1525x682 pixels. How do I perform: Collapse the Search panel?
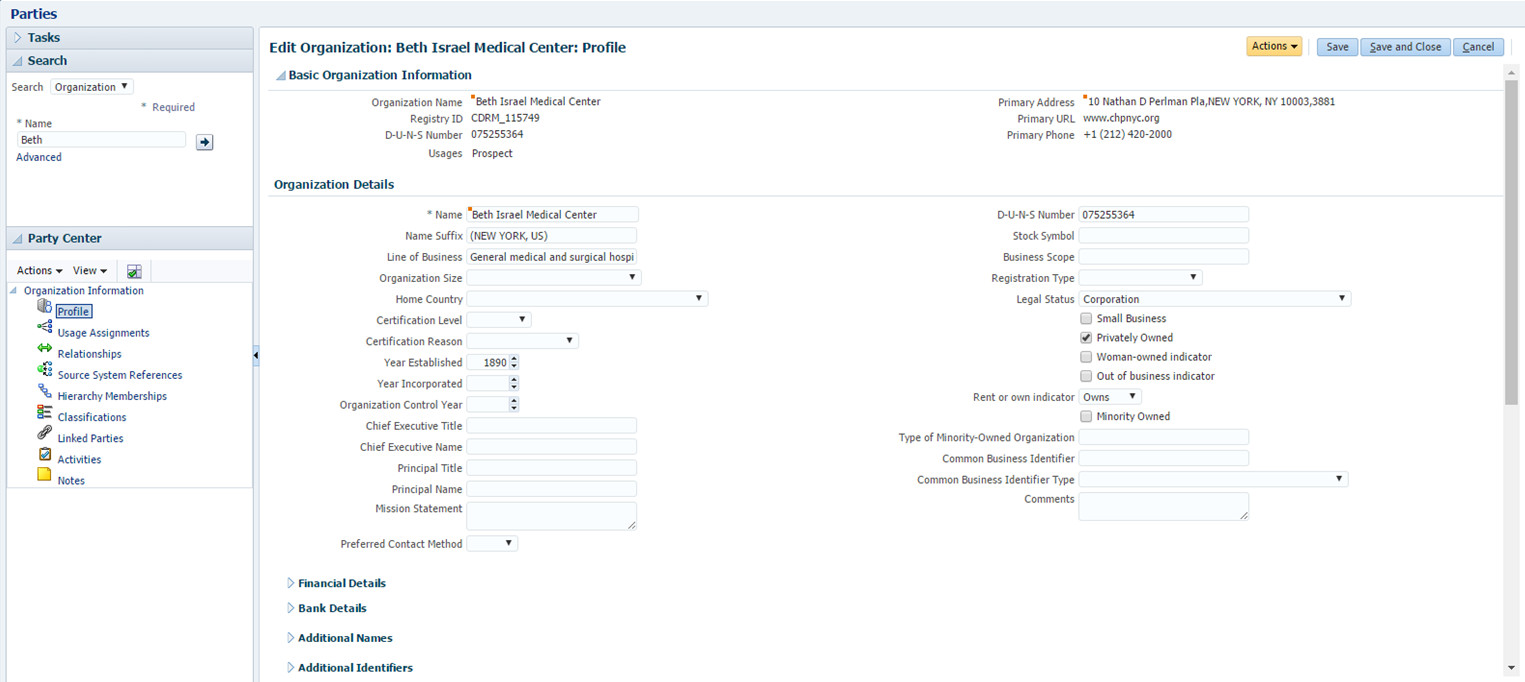[18, 61]
